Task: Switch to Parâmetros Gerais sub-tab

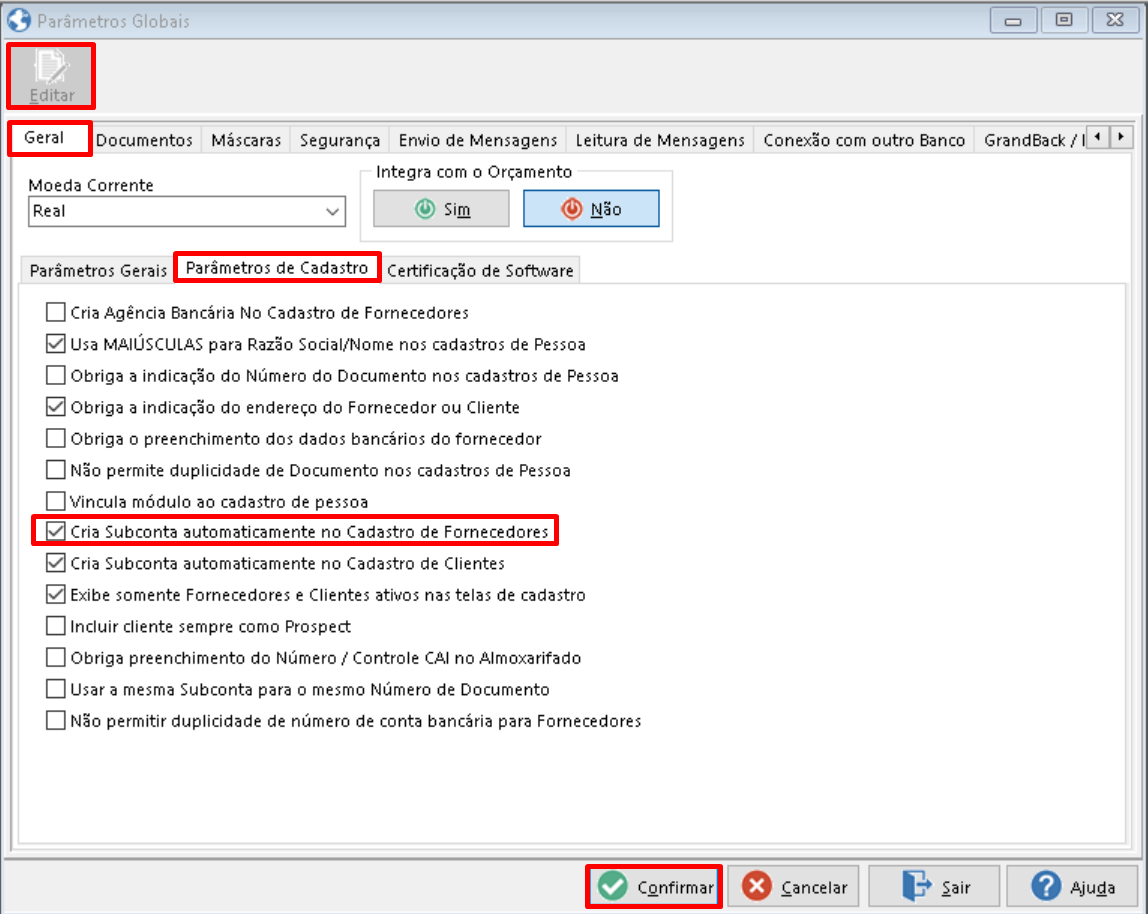Action: click(98, 270)
